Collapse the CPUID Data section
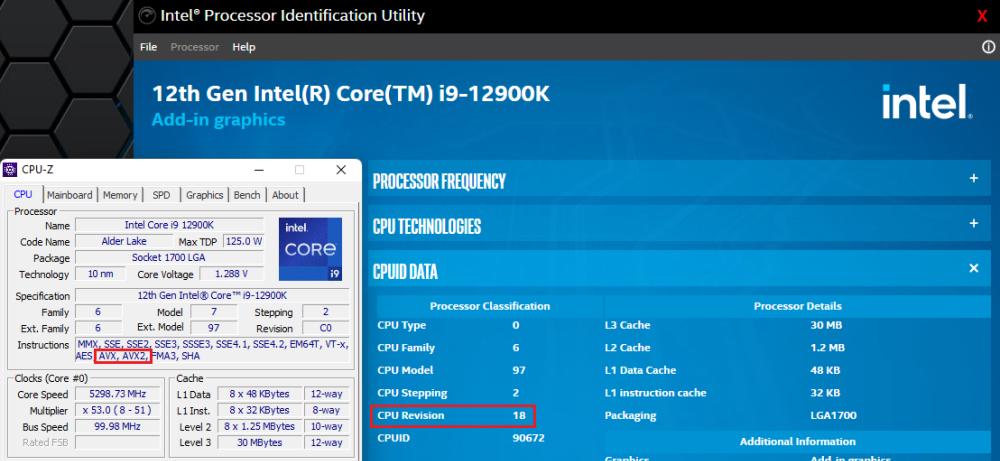 point(973,268)
